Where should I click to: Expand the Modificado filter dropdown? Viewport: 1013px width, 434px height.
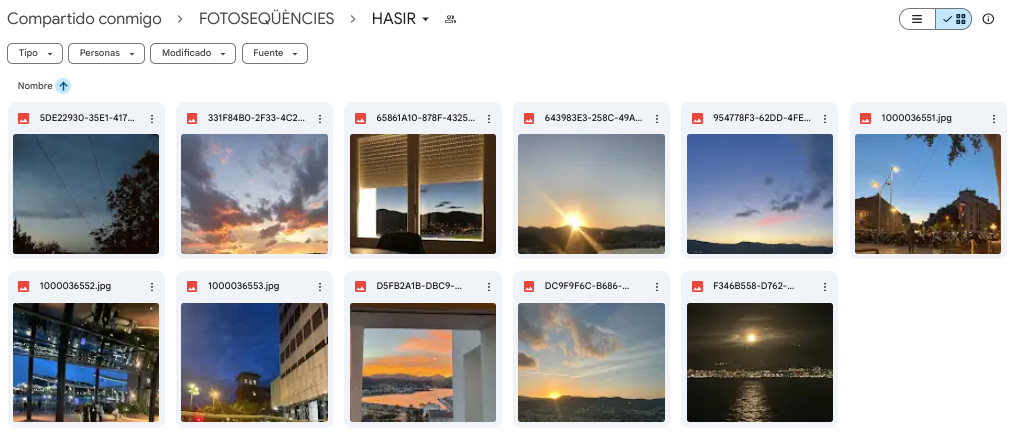pyautogui.click(x=193, y=54)
